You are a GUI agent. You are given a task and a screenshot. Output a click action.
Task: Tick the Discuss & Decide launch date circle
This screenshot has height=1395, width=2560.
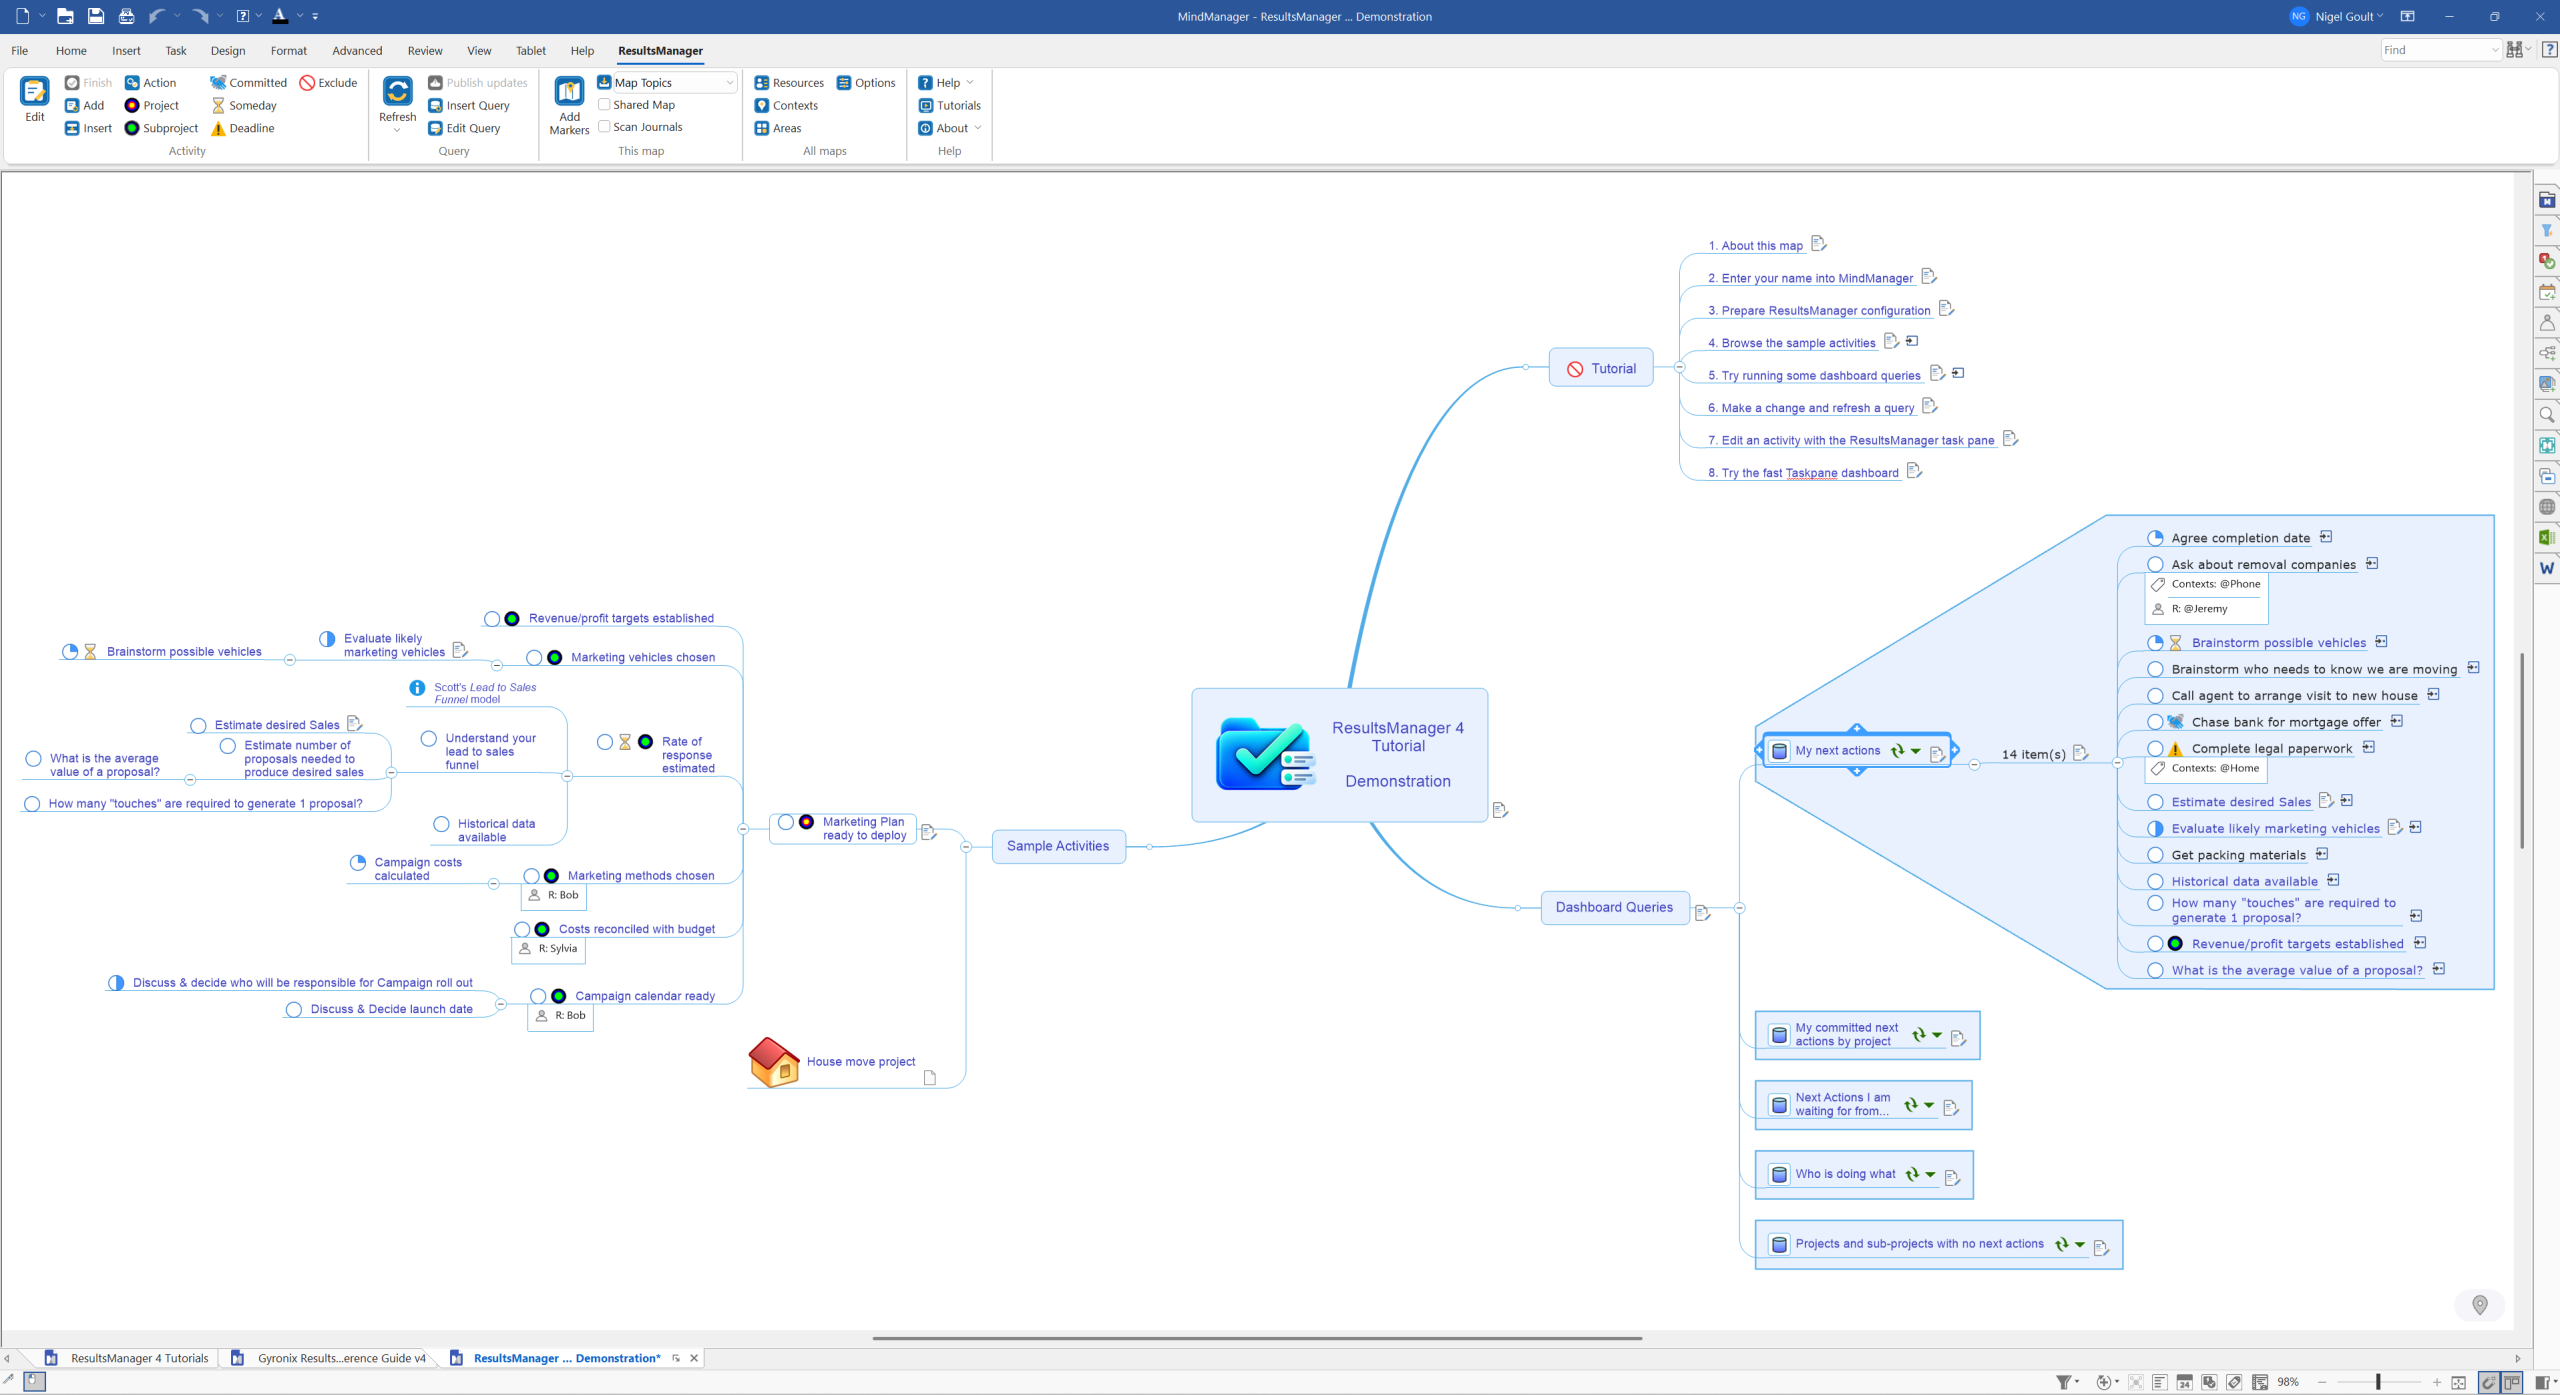(293, 1010)
